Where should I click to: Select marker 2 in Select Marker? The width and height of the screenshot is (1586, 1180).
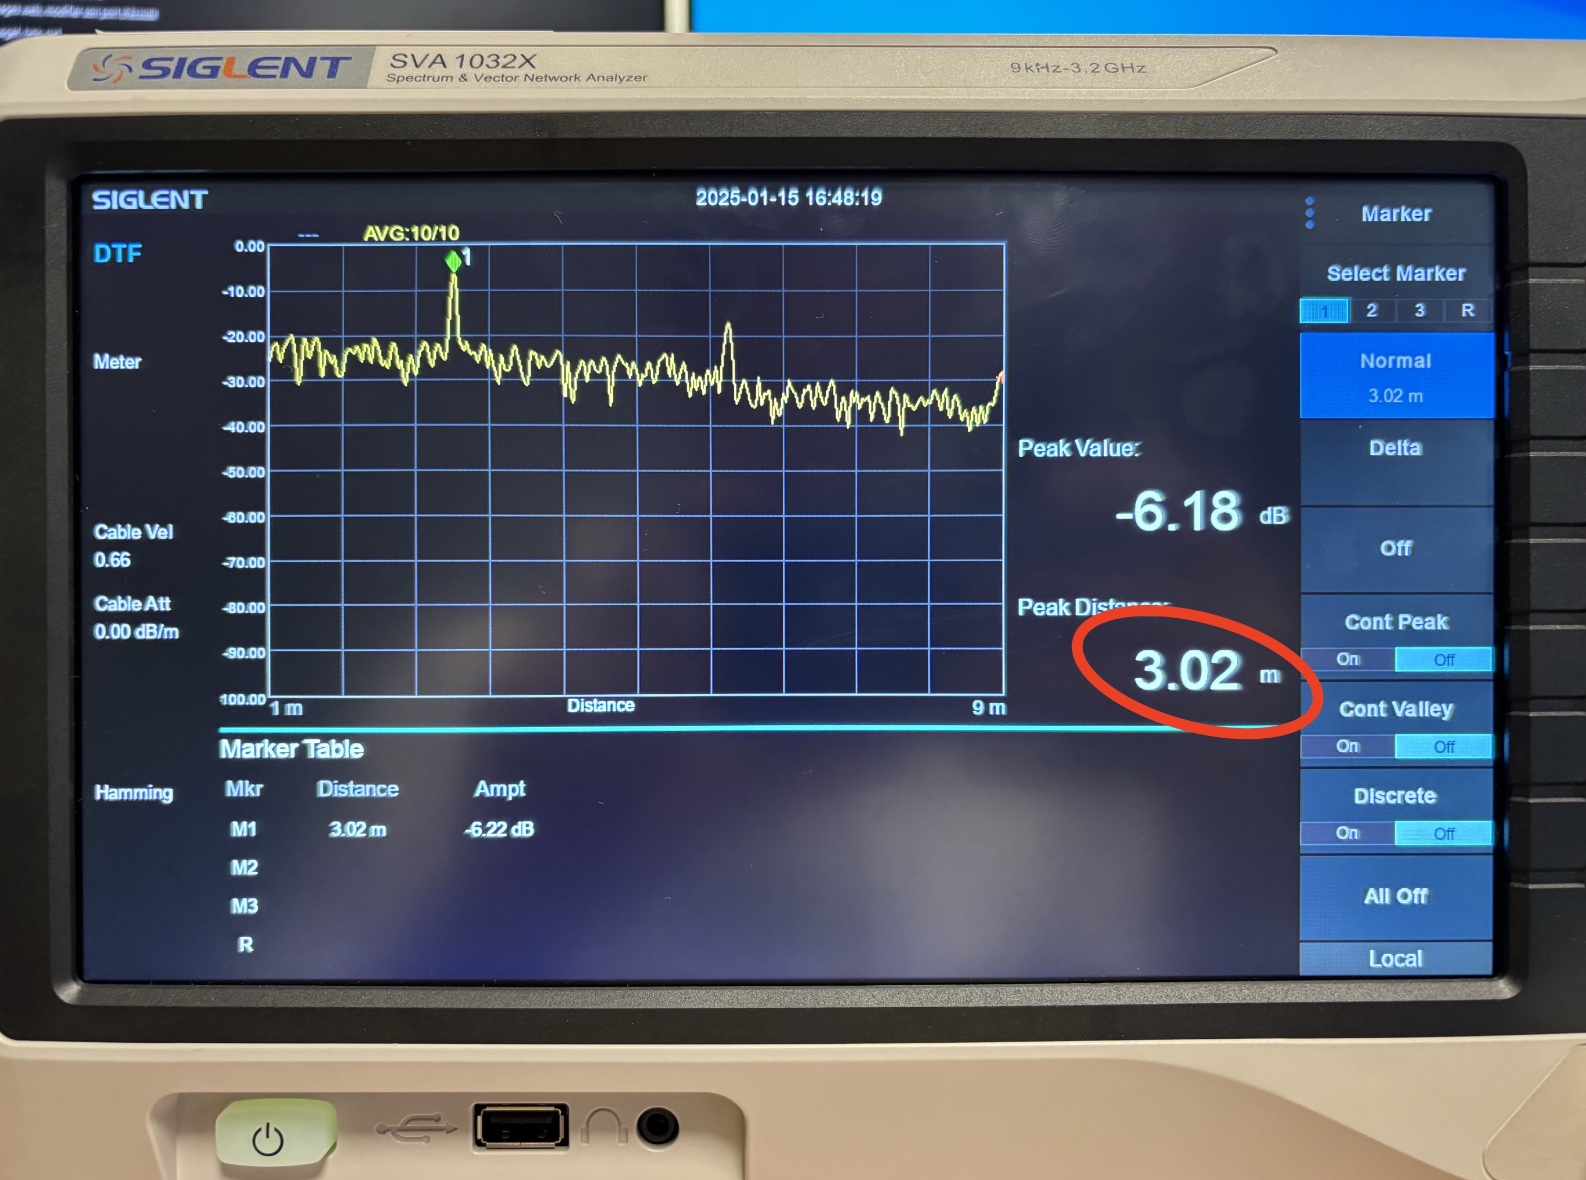point(1372,311)
